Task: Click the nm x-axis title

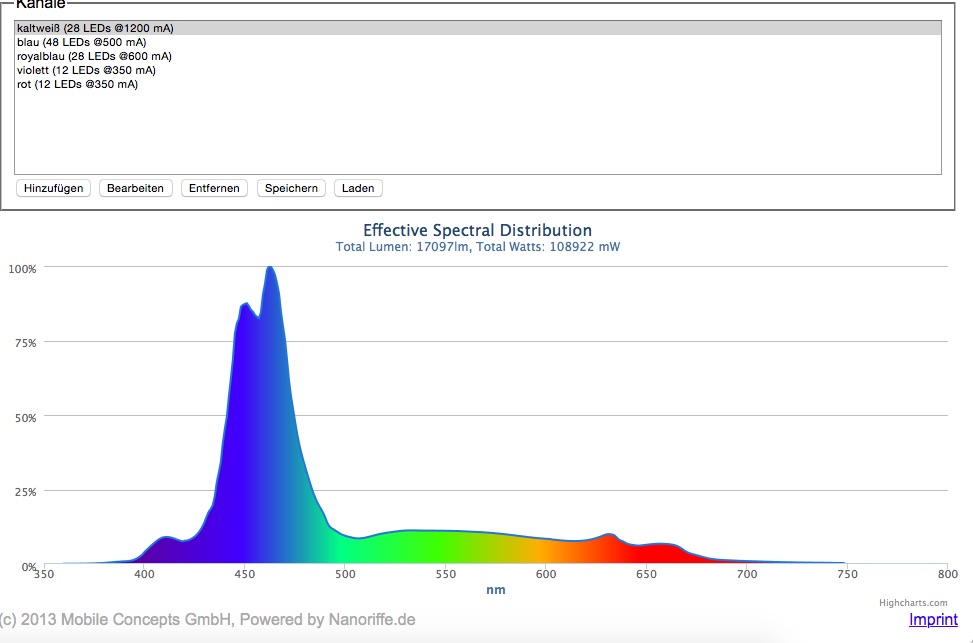Action: tap(495, 590)
